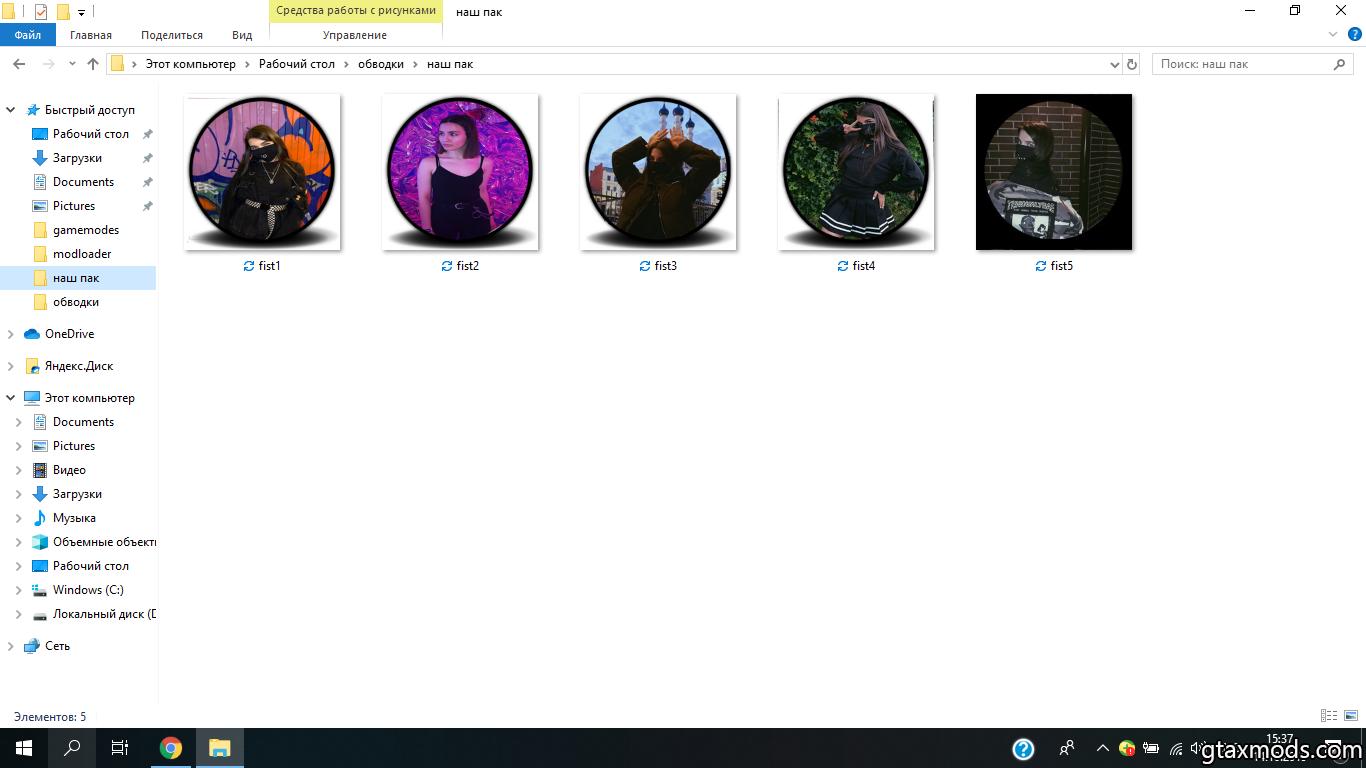Open the Файл menu tab
The width and height of the screenshot is (1366, 768).
(x=28, y=35)
